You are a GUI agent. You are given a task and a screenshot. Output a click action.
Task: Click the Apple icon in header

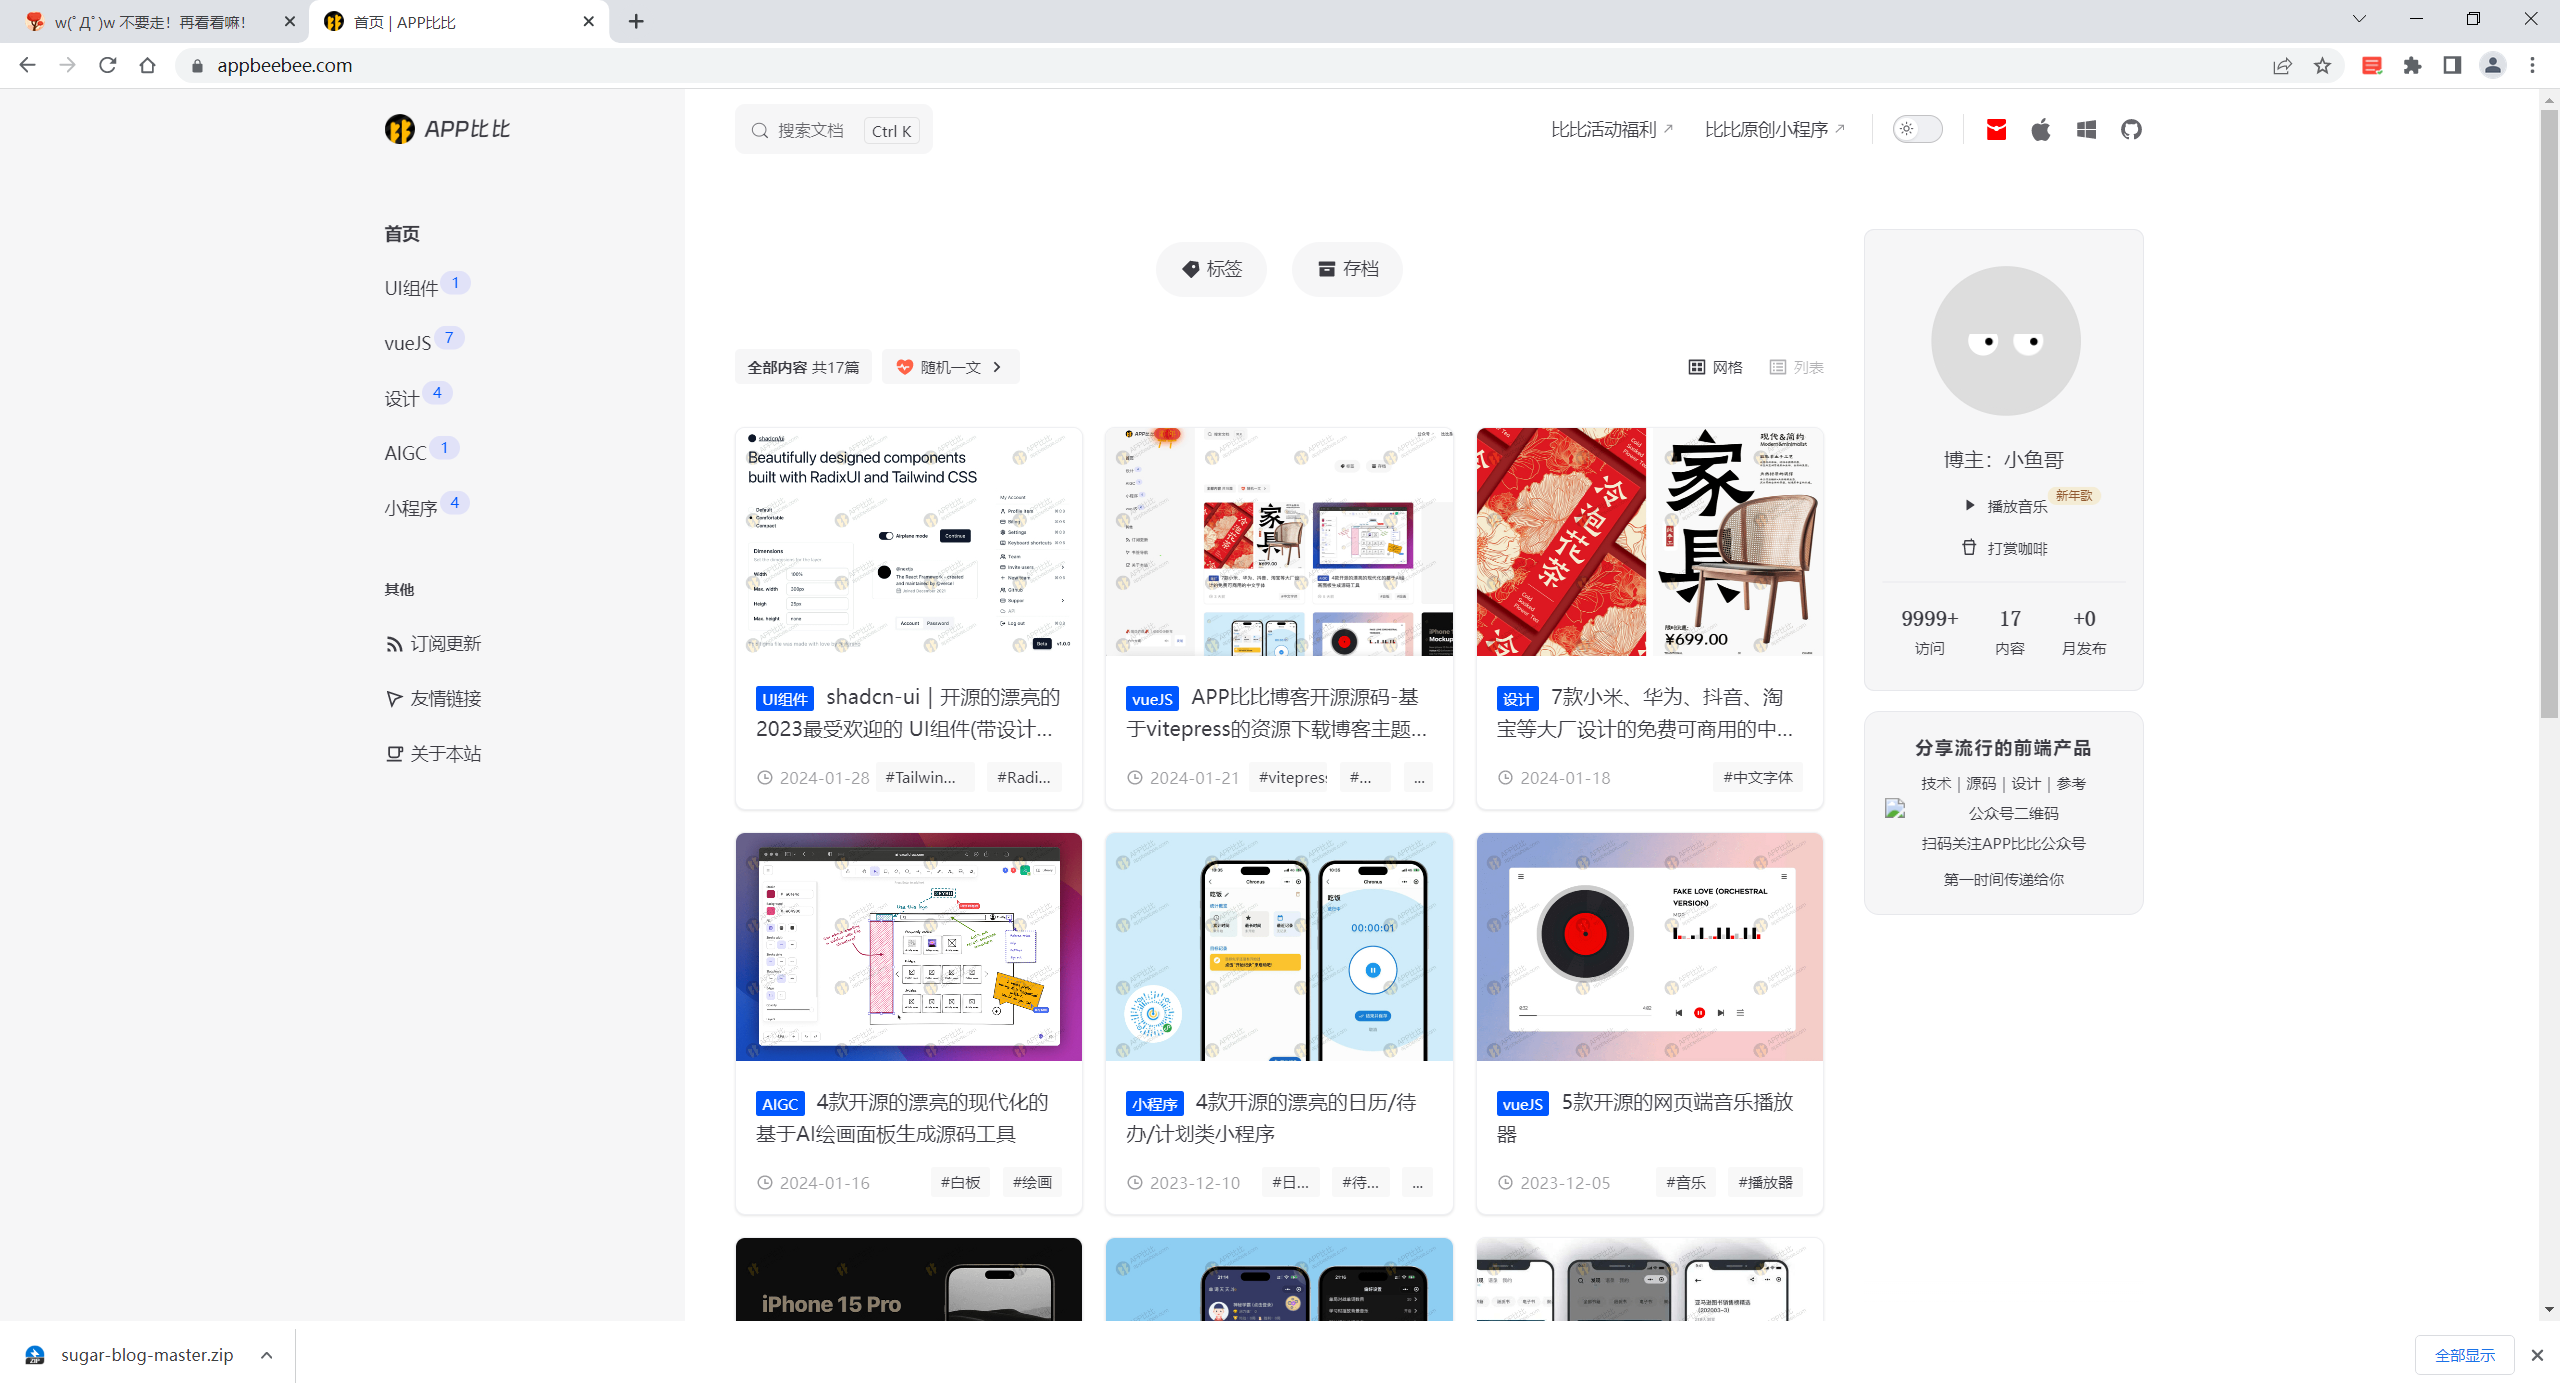pos(2041,129)
